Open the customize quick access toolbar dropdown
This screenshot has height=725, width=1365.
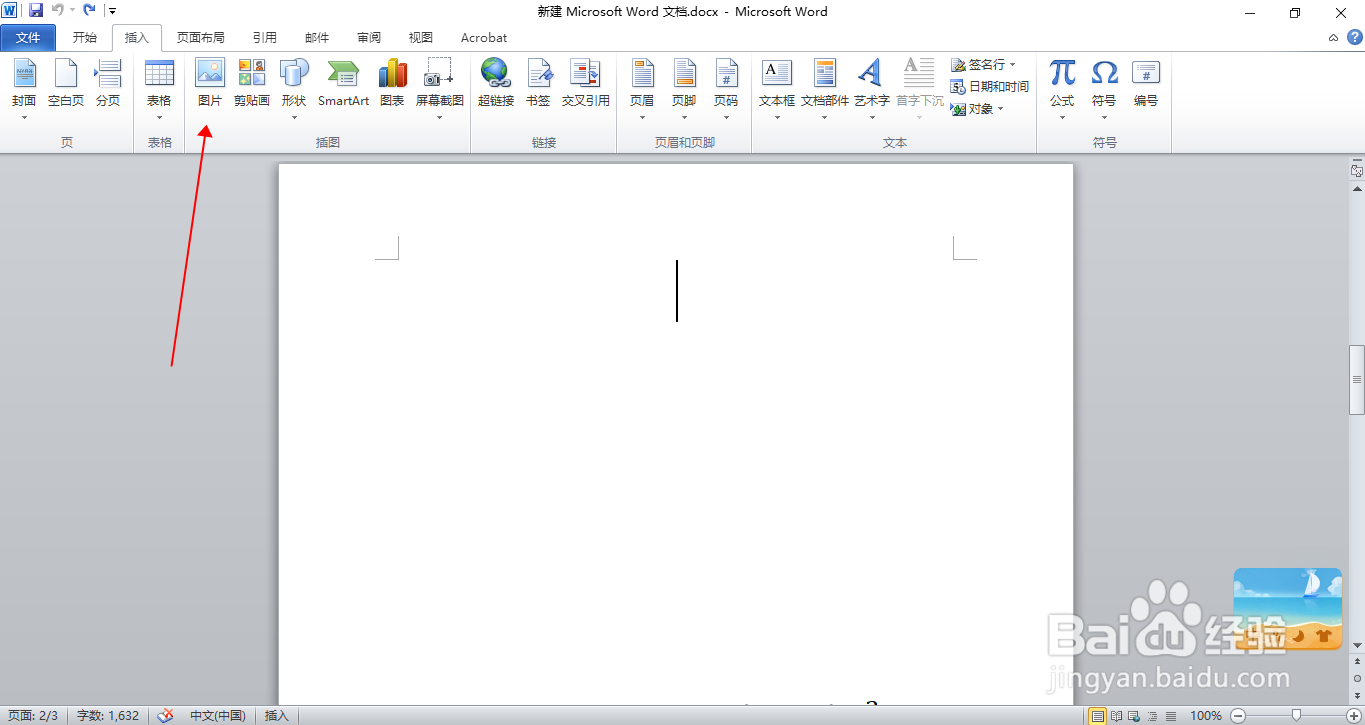(112, 11)
